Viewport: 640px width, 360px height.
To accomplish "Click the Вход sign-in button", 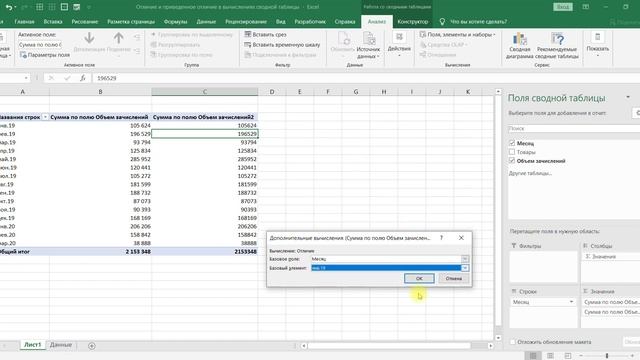I will tap(563, 7).
